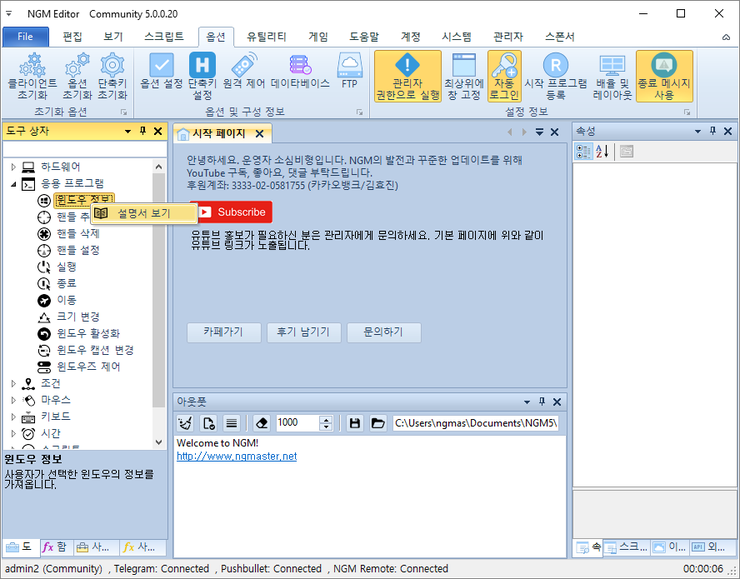
Task: Click alphabetical sort icon in 속성 panel
Action: click(x=602, y=151)
